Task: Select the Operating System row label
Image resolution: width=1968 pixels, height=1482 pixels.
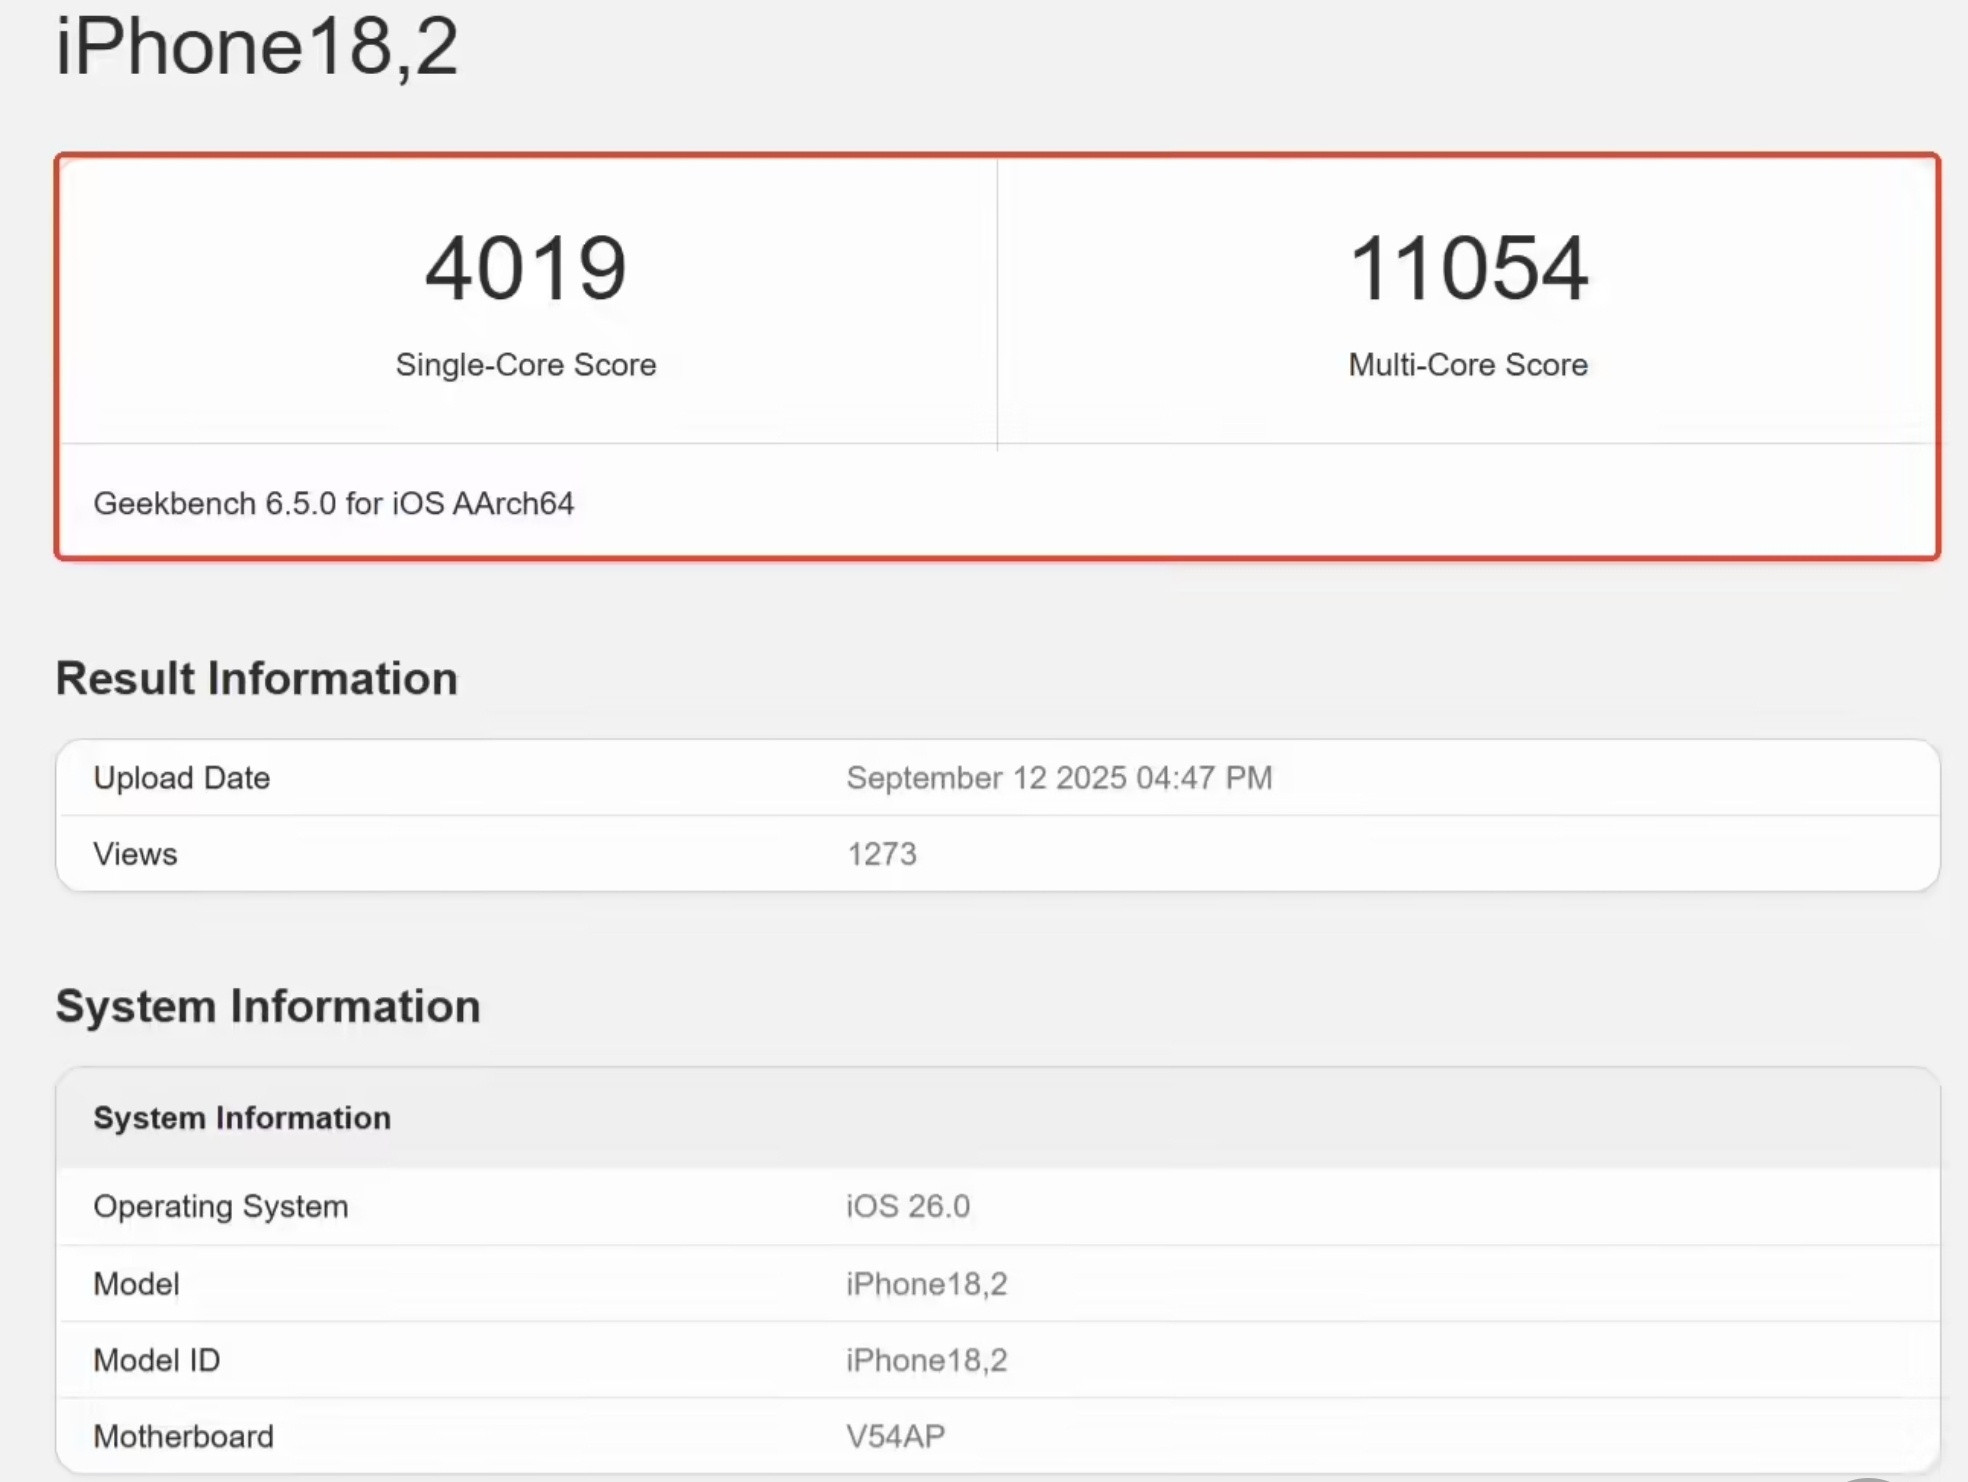Action: (220, 1207)
